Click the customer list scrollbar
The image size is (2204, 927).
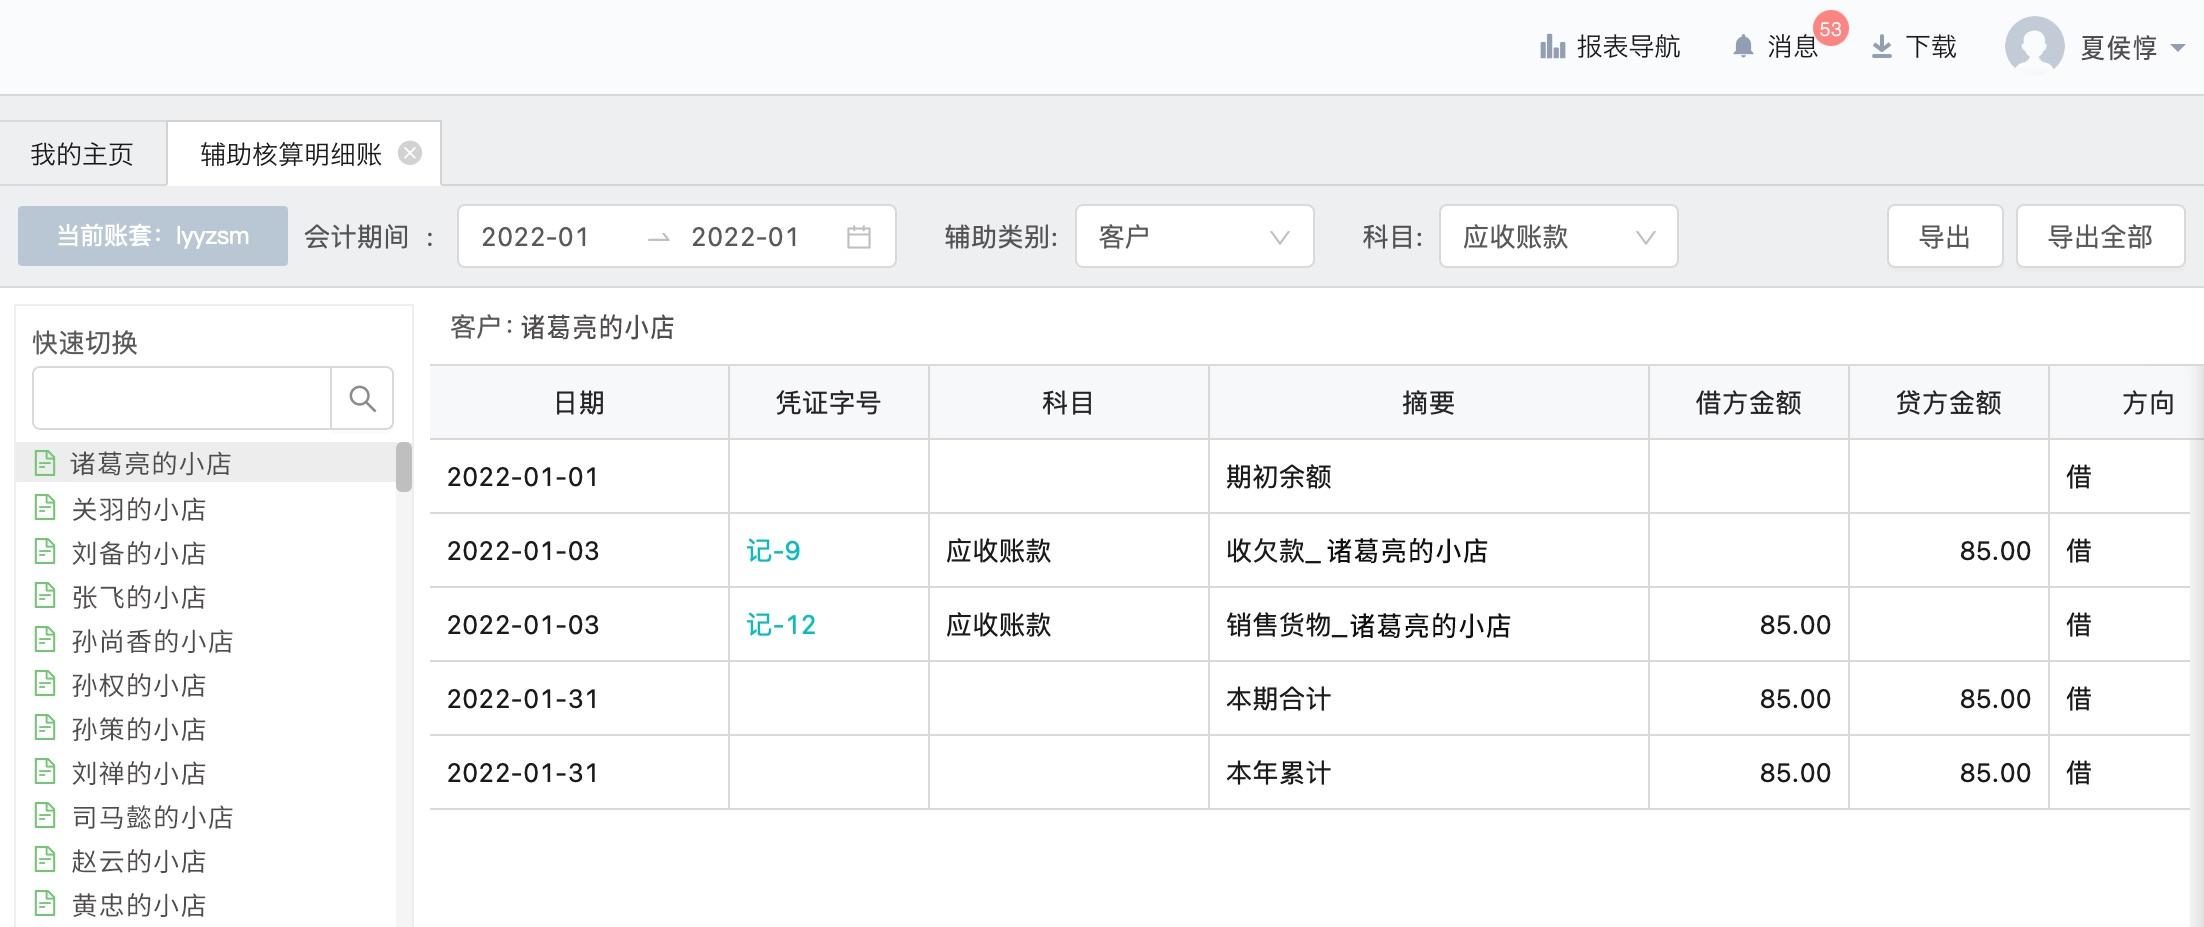[x=404, y=467]
